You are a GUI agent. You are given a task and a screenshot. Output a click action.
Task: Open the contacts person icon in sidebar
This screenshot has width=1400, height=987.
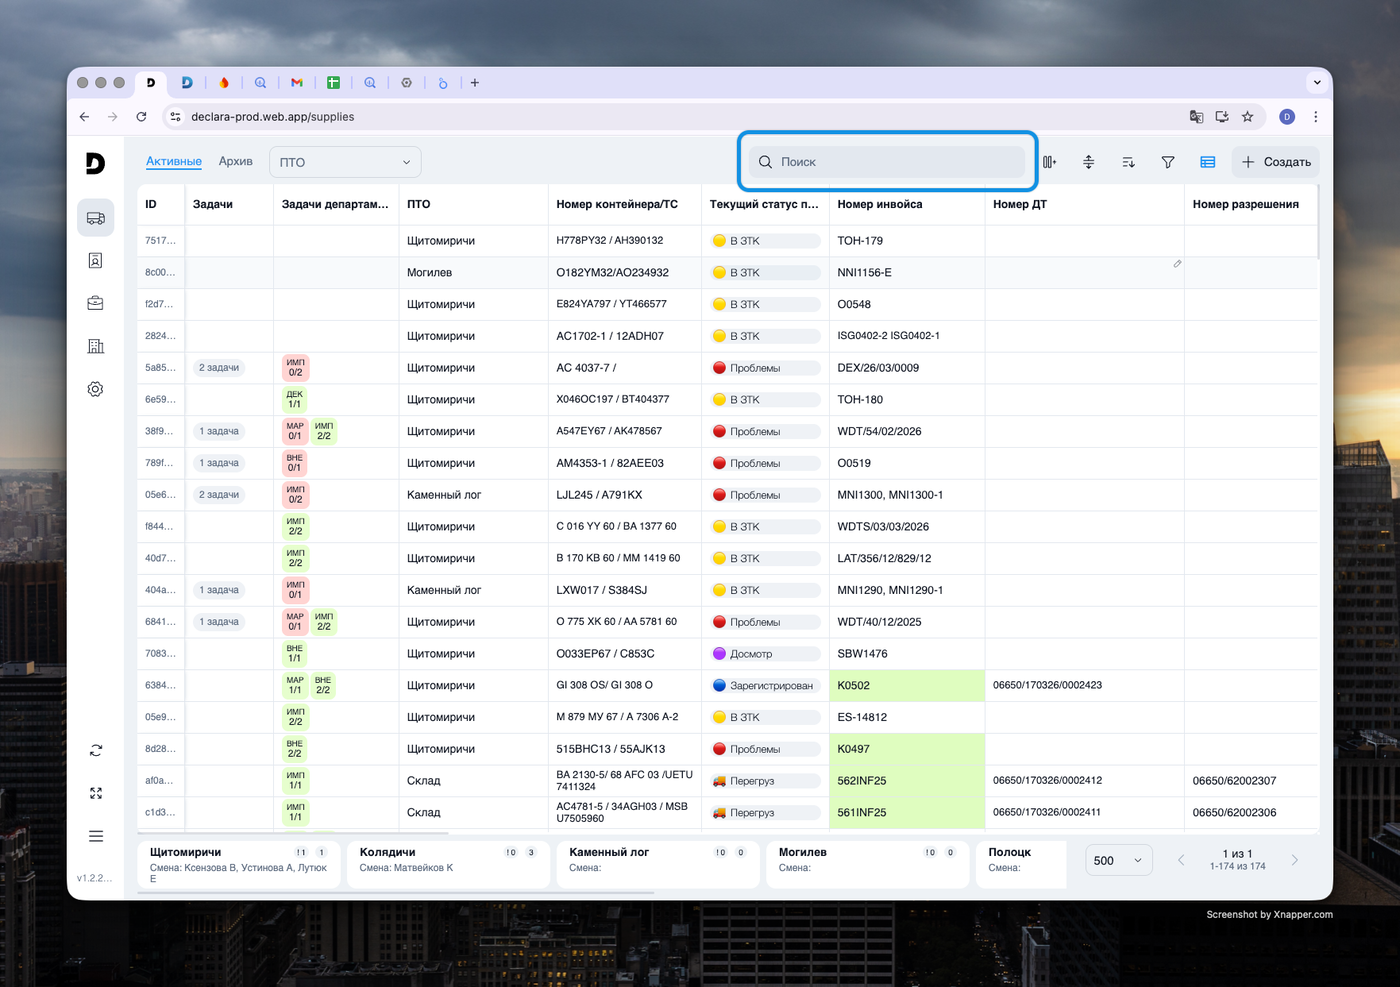96,261
